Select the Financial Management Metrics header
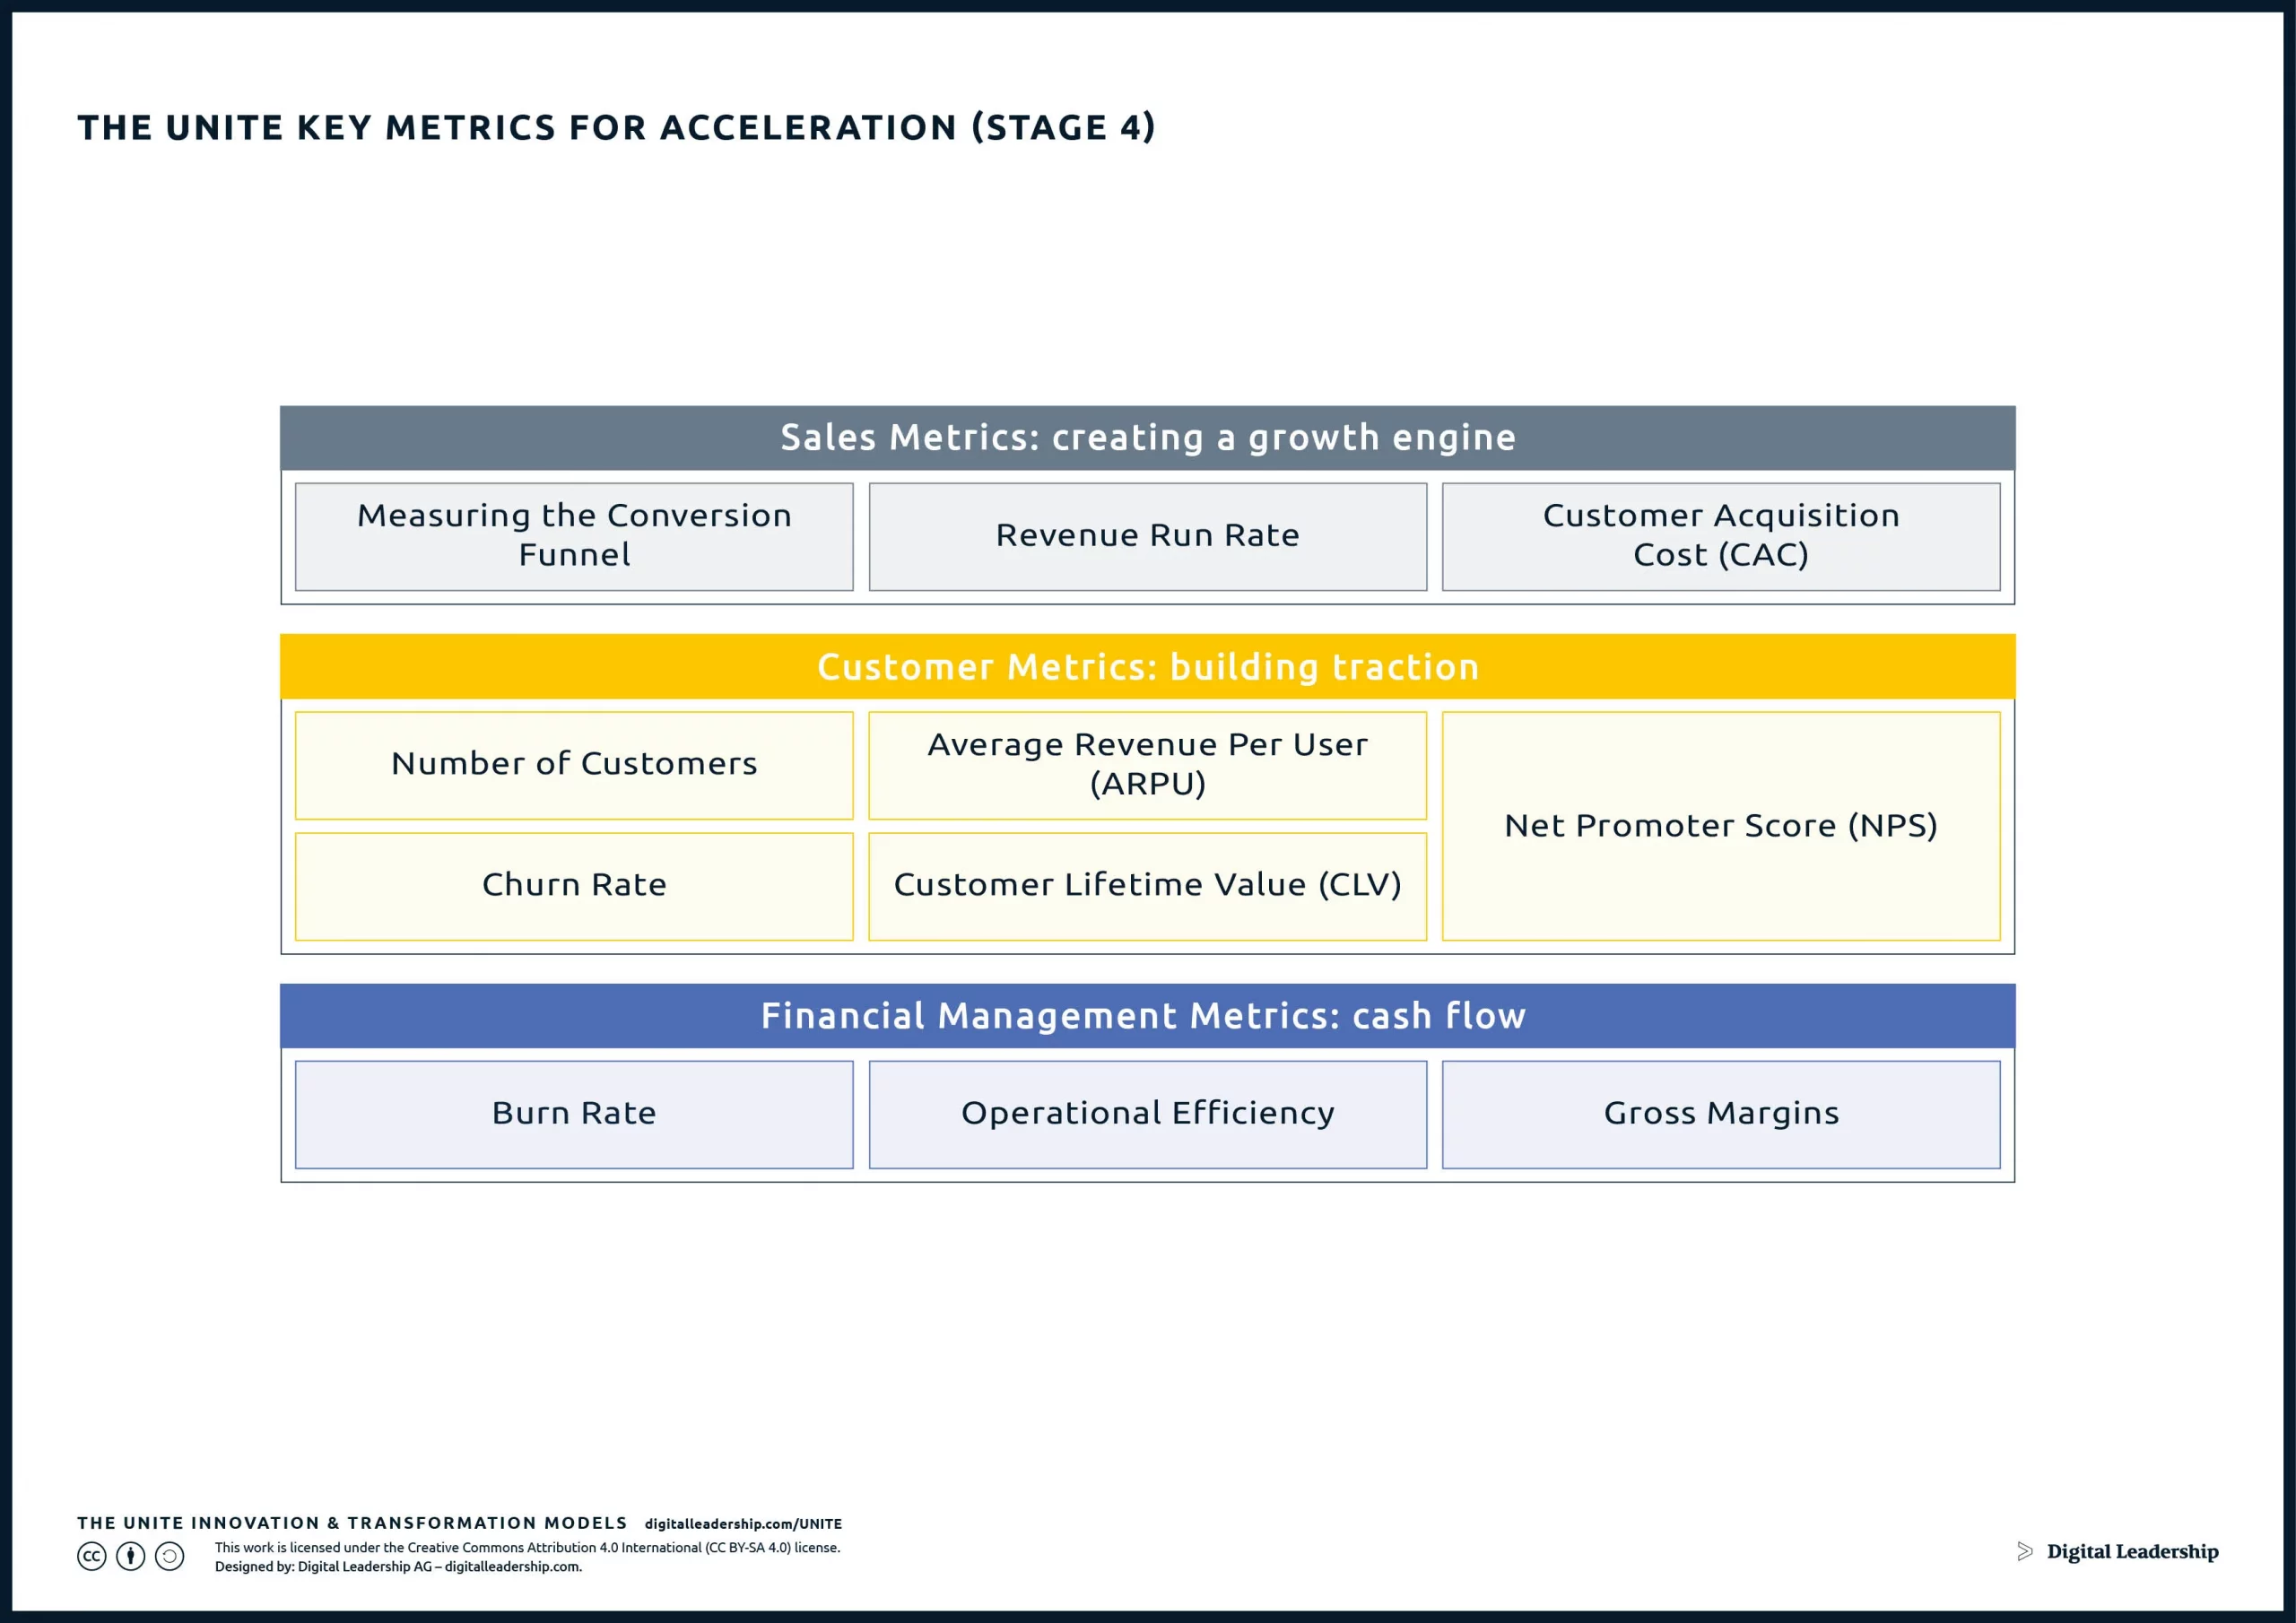 (x=1147, y=1016)
